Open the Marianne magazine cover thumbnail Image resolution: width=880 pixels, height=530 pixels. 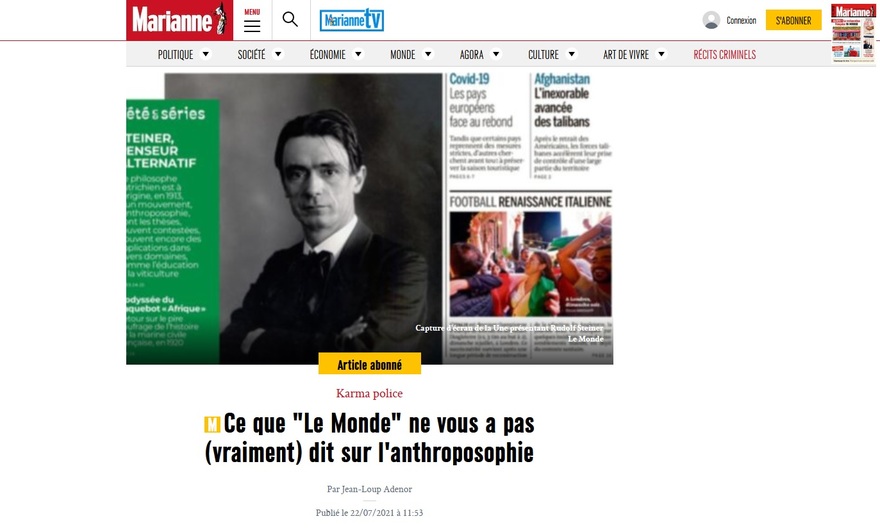click(x=853, y=33)
